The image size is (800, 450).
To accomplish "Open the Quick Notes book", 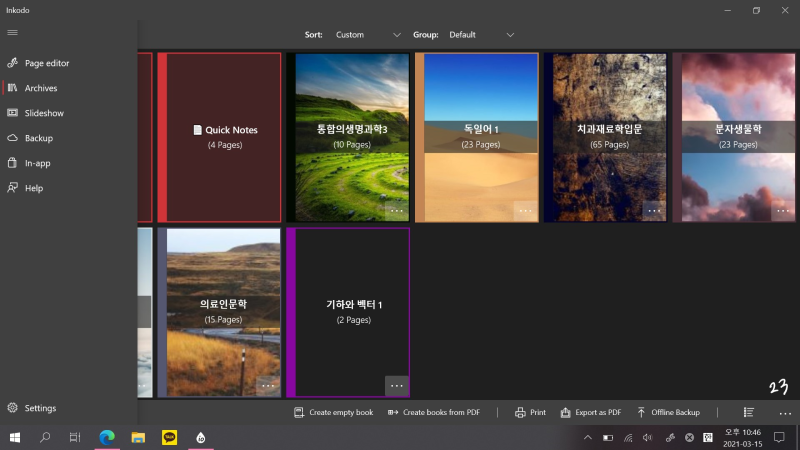I will coord(219,137).
